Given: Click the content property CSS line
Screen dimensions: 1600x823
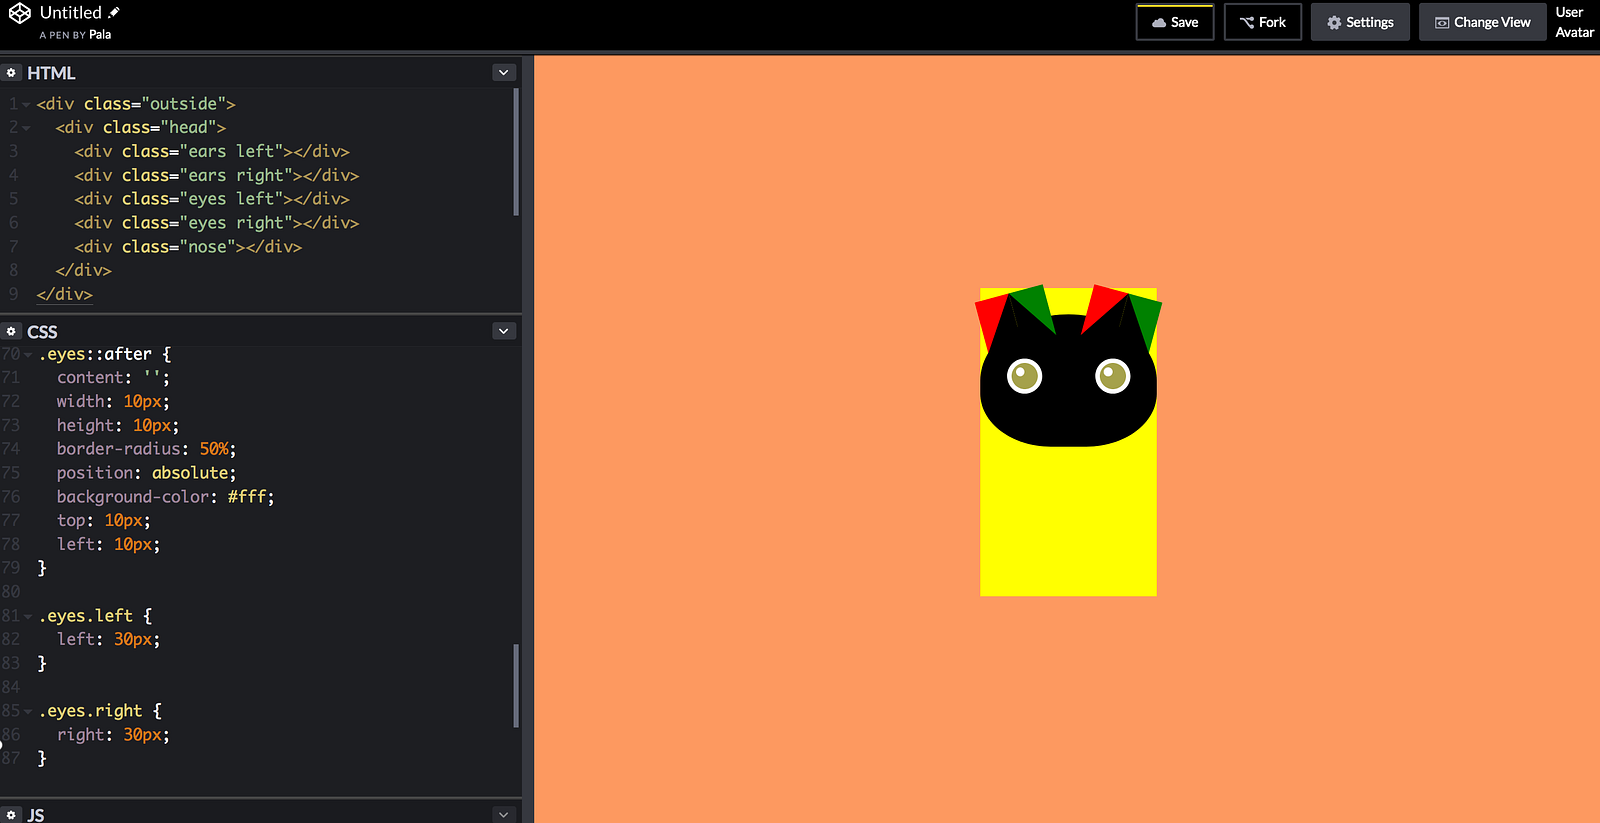Looking at the screenshot, I should [113, 378].
